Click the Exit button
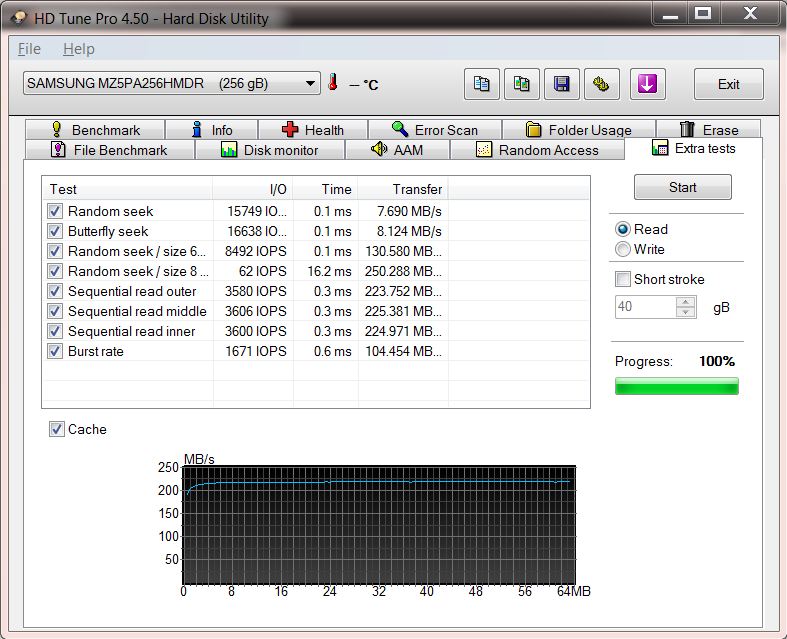Screen dimensions: 787x639 (x=728, y=84)
